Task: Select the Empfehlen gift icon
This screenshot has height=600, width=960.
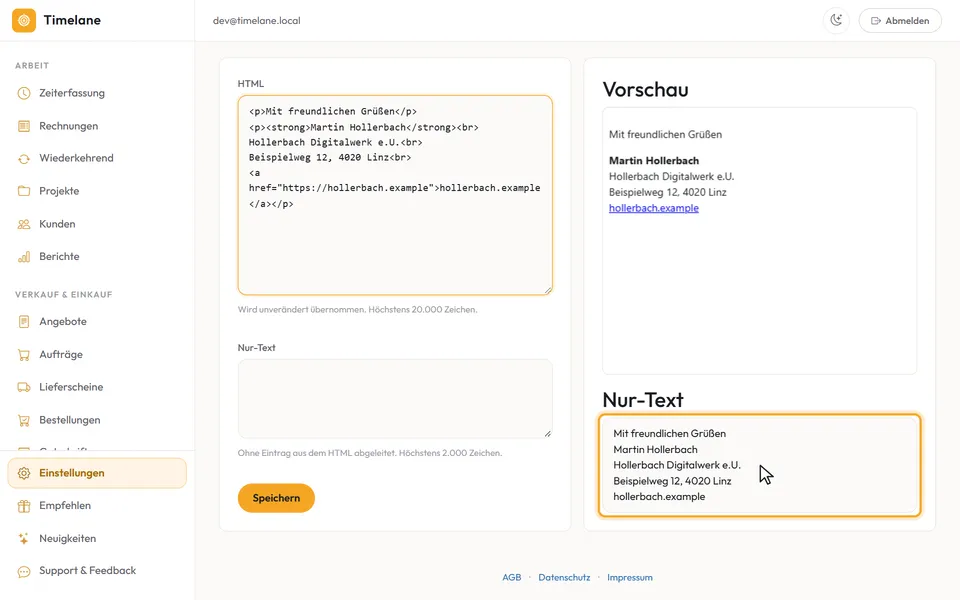Action: (x=24, y=506)
